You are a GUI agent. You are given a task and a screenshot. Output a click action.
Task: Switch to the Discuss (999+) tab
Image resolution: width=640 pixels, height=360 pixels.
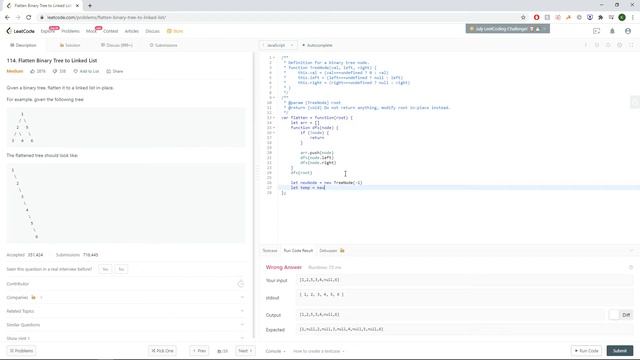pyautogui.click(x=117, y=45)
